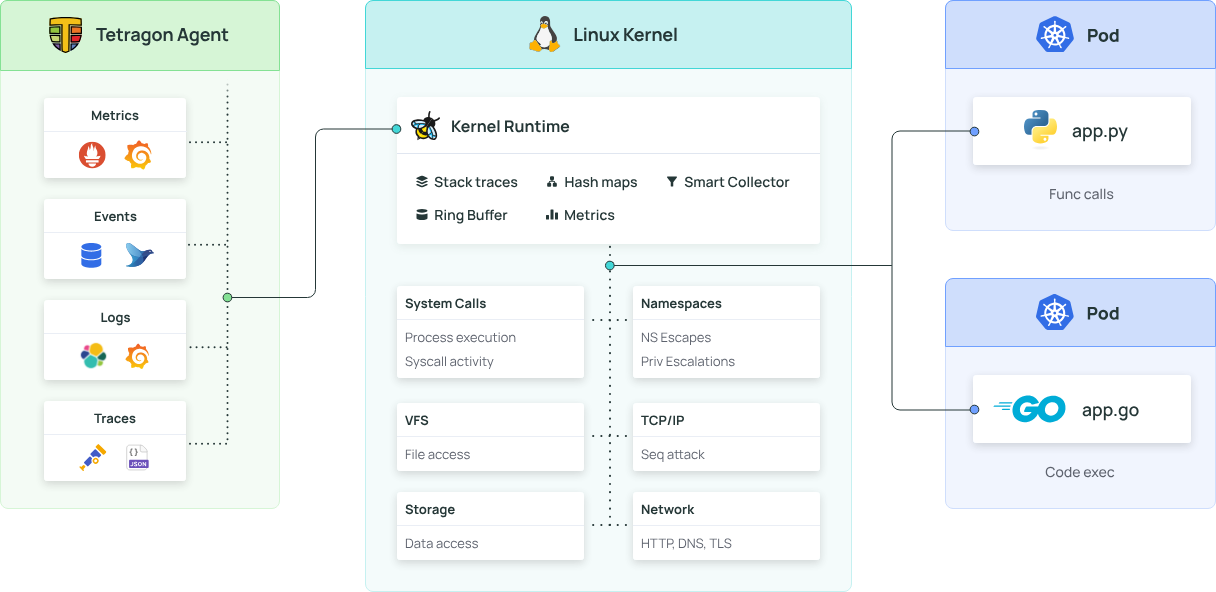Click the Linux penguin icon
This screenshot has height=592, width=1216.
[x=544, y=35]
